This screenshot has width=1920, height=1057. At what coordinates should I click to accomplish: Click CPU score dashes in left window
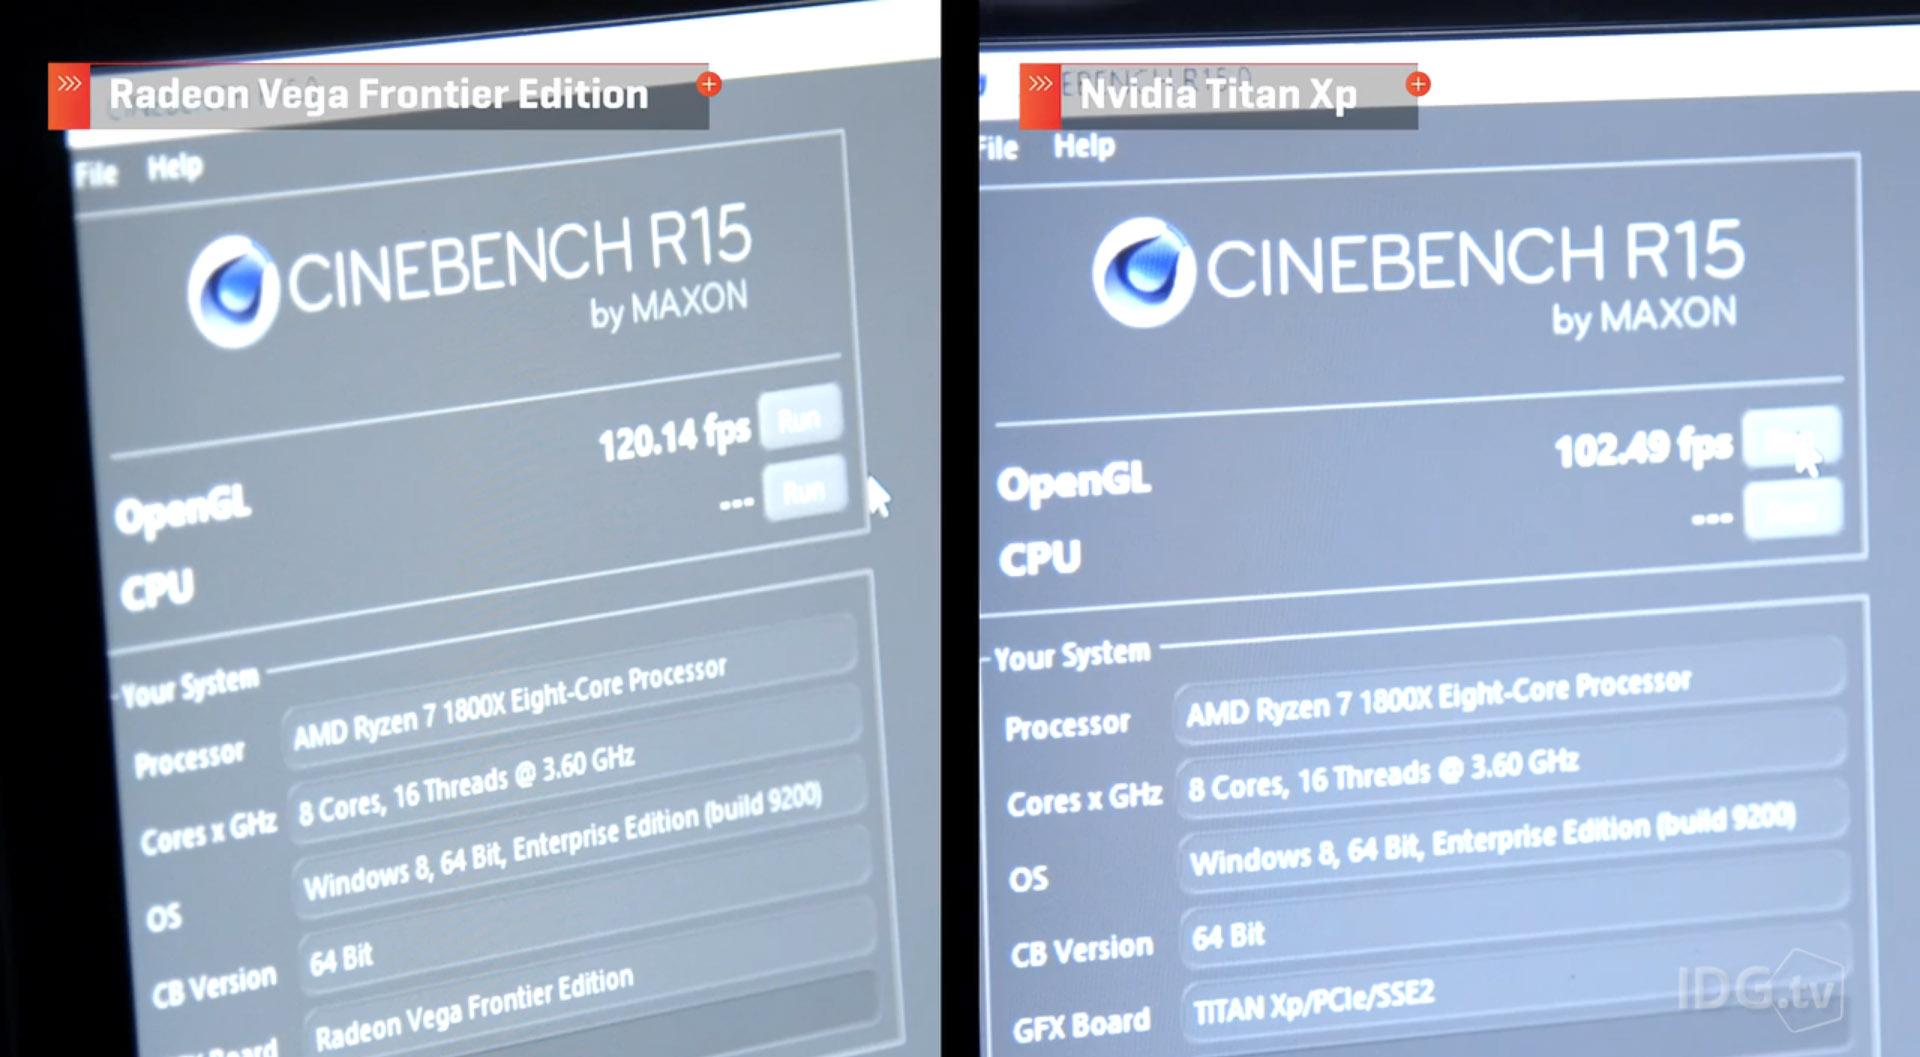pyautogui.click(x=737, y=503)
